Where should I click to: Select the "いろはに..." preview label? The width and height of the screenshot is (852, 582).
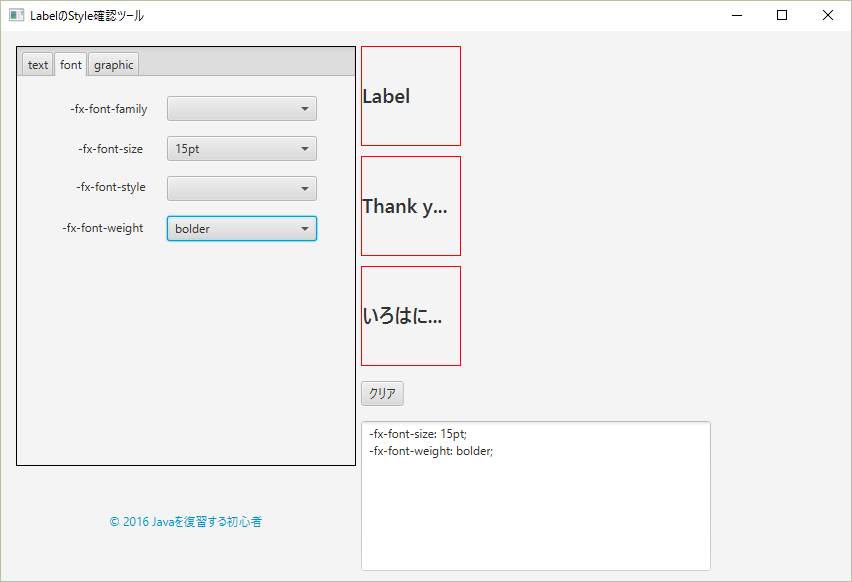point(410,315)
